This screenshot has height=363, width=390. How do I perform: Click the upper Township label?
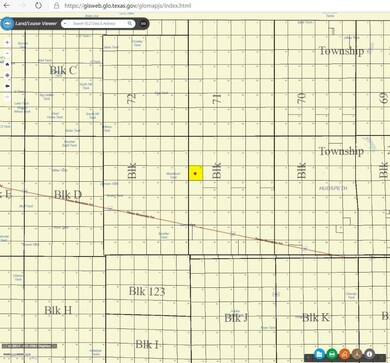tap(341, 51)
